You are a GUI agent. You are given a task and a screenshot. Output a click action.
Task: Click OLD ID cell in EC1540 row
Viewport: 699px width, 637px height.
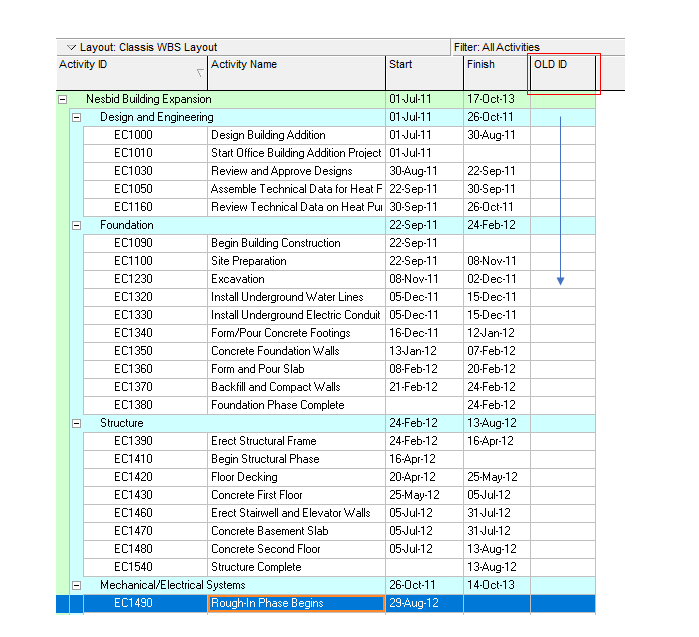pos(563,567)
